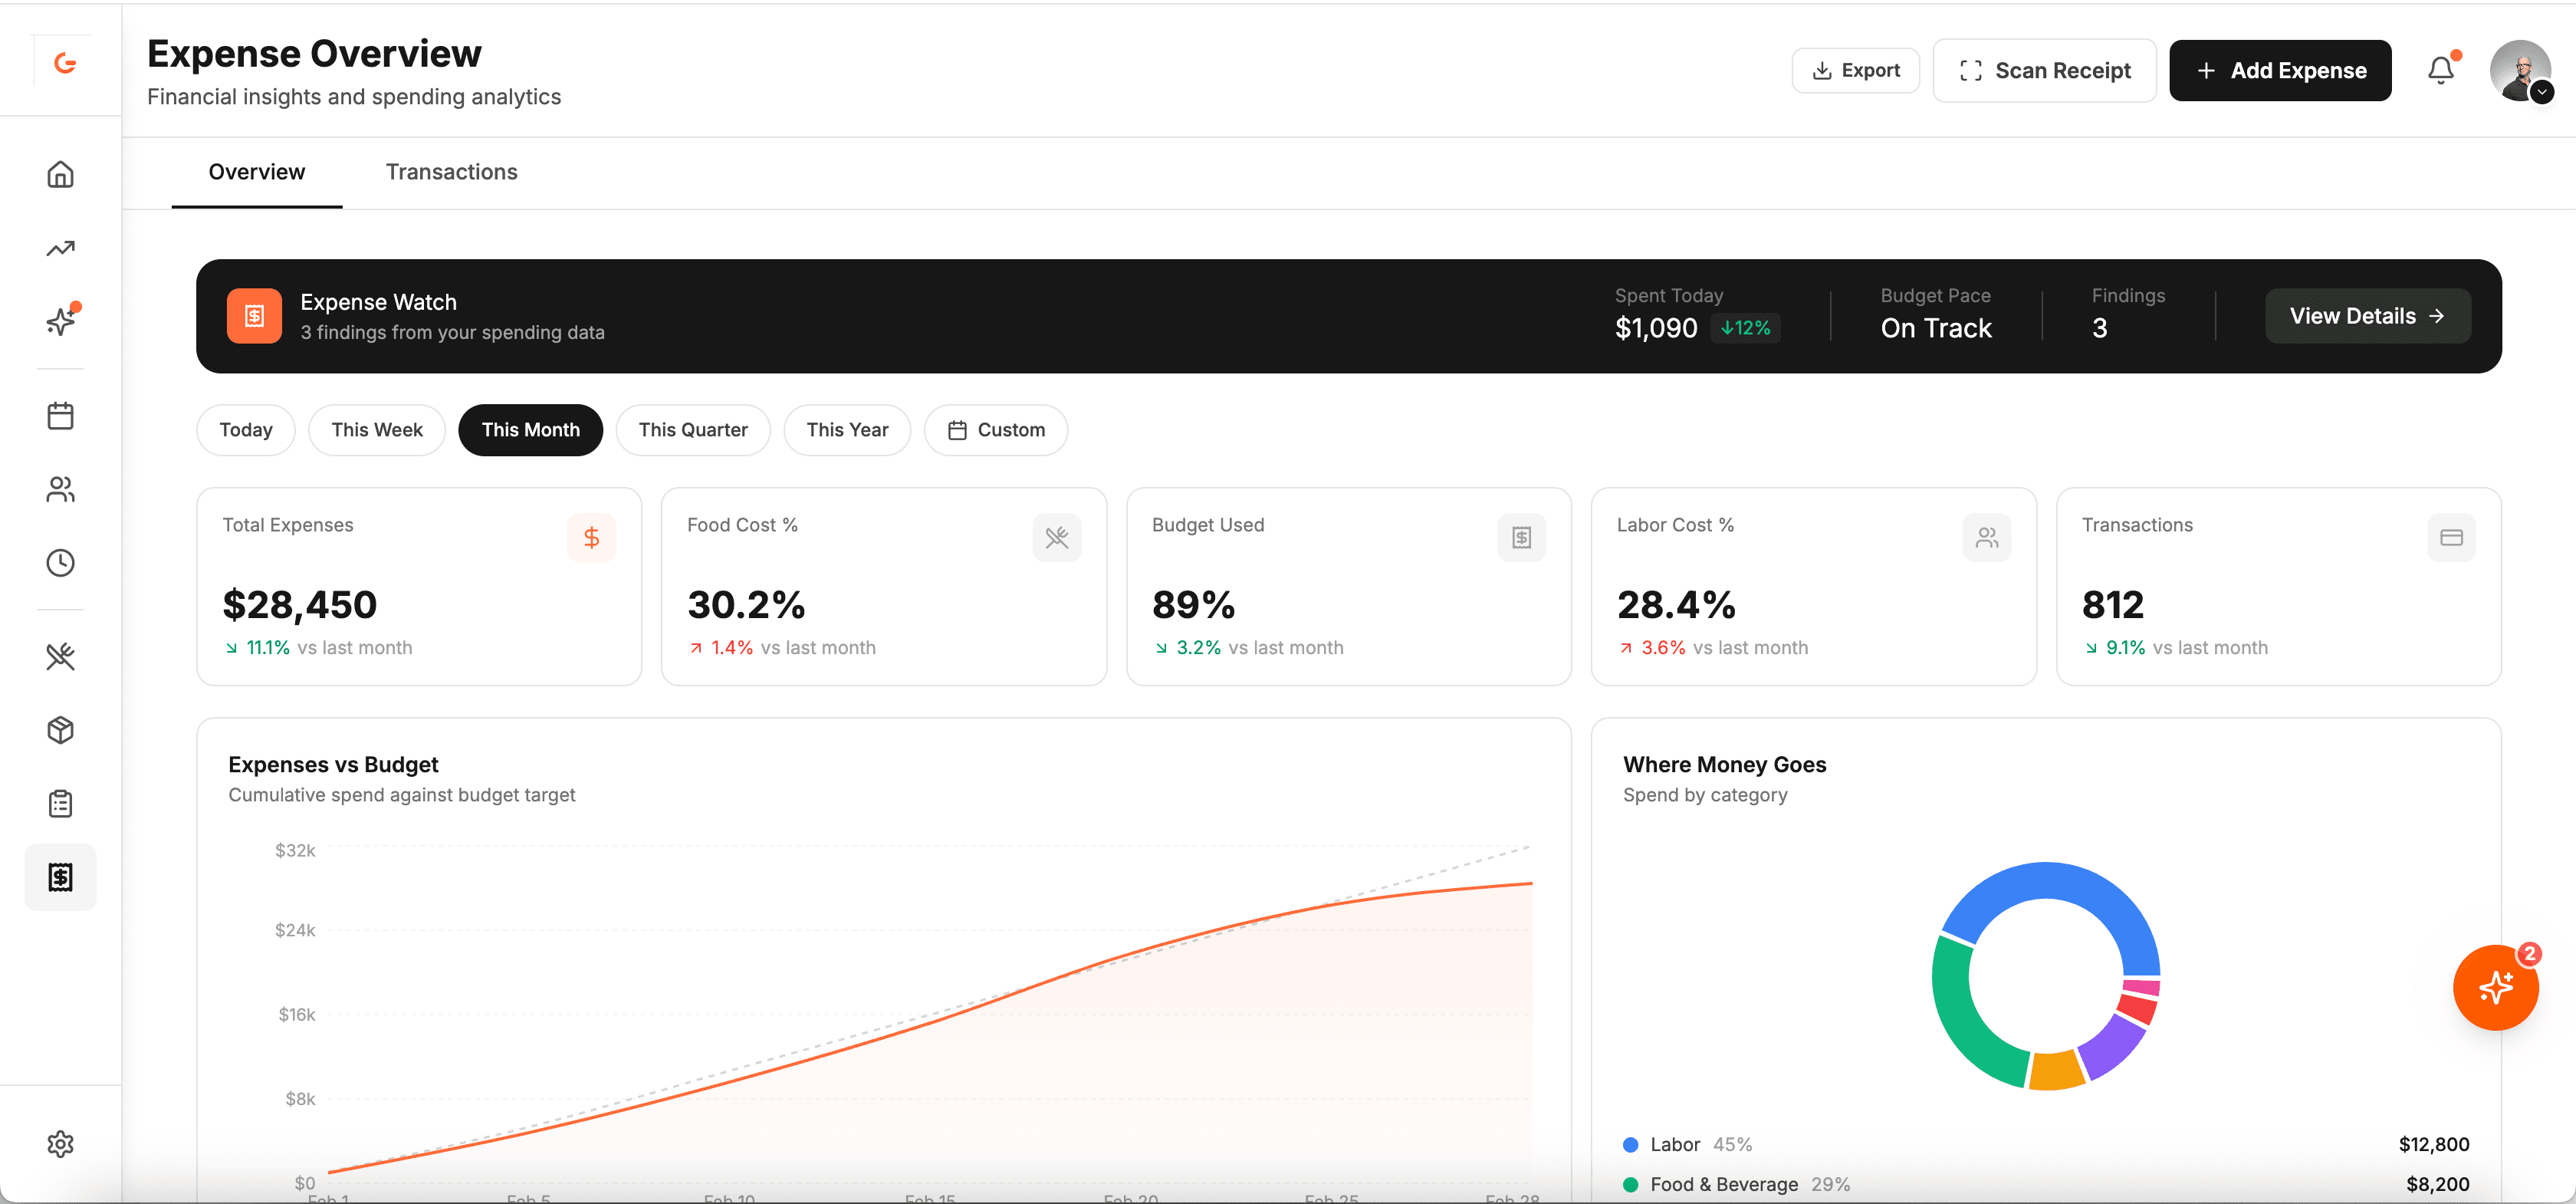Open the clipboard orders icon in sidebar
Image resolution: width=2576 pixels, height=1204 pixels.
[x=60, y=803]
